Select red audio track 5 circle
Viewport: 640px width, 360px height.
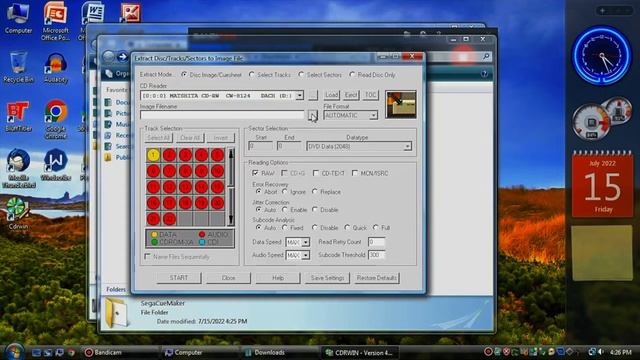[x=217, y=155]
